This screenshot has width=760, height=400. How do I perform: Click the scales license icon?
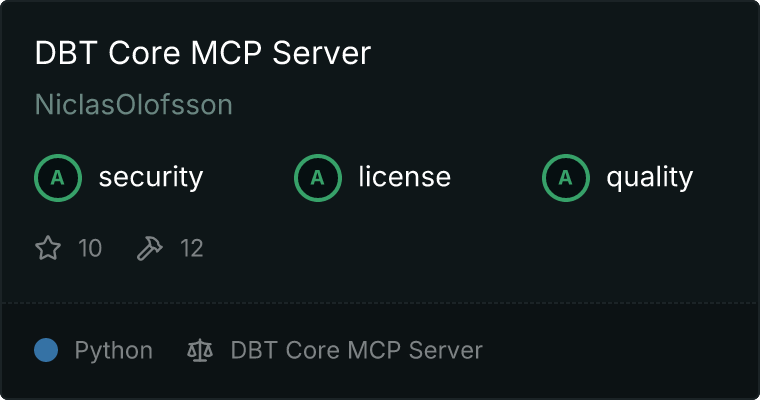pyautogui.click(x=200, y=350)
